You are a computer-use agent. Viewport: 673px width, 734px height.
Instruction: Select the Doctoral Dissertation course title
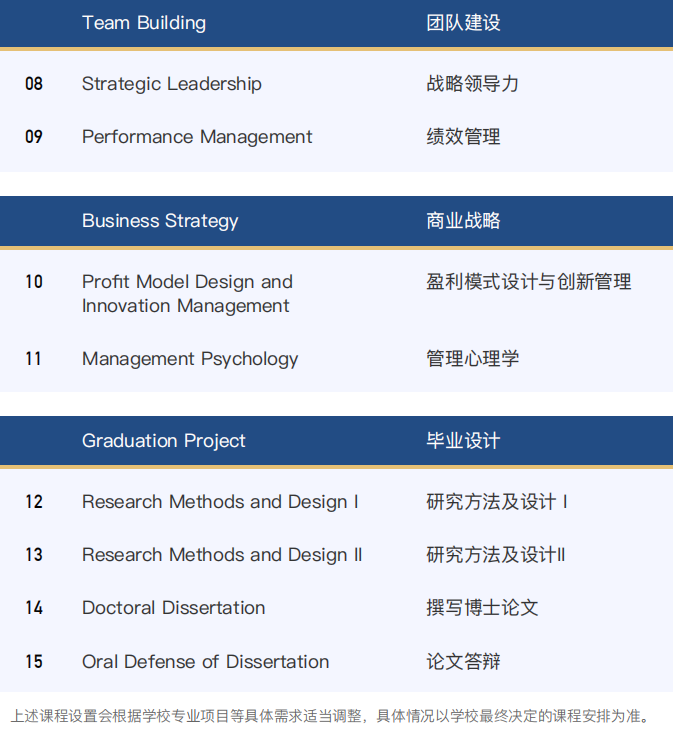click(174, 608)
